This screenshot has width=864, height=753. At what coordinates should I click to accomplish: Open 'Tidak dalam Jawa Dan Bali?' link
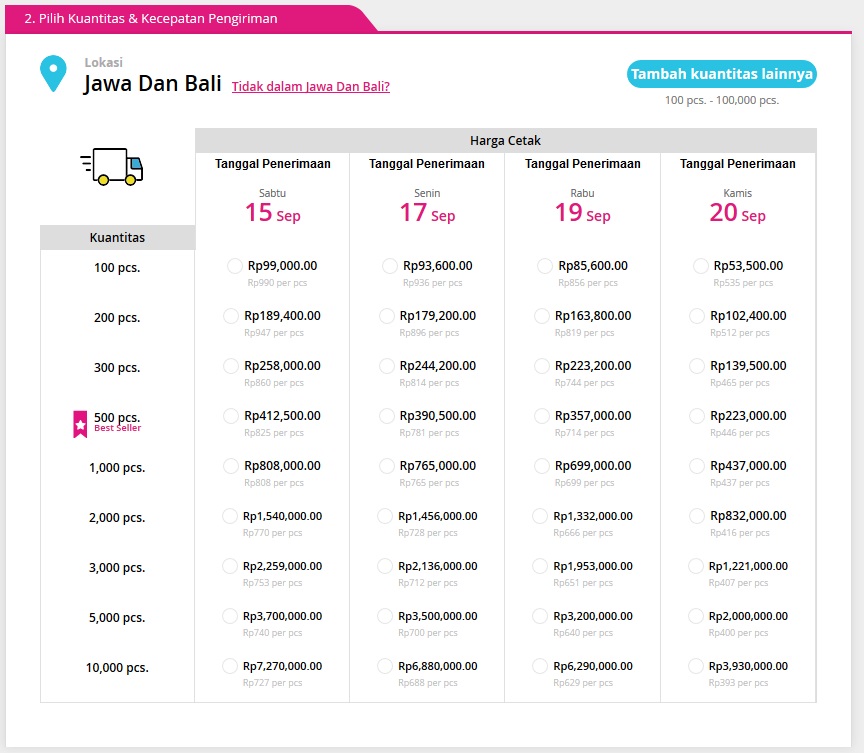tap(310, 86)
